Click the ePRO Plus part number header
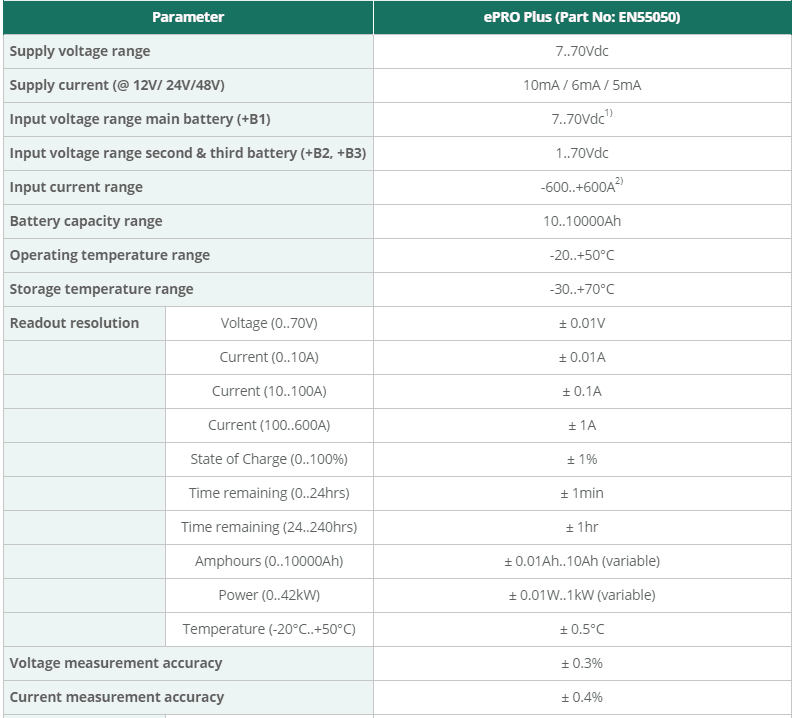 581,17
